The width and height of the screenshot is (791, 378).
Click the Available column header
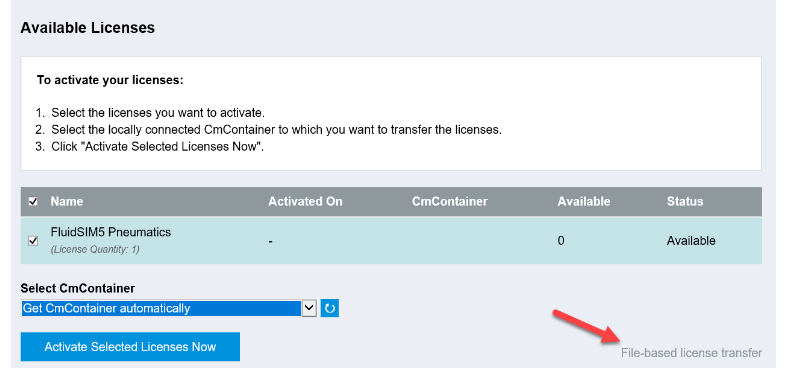click(584, 201)
